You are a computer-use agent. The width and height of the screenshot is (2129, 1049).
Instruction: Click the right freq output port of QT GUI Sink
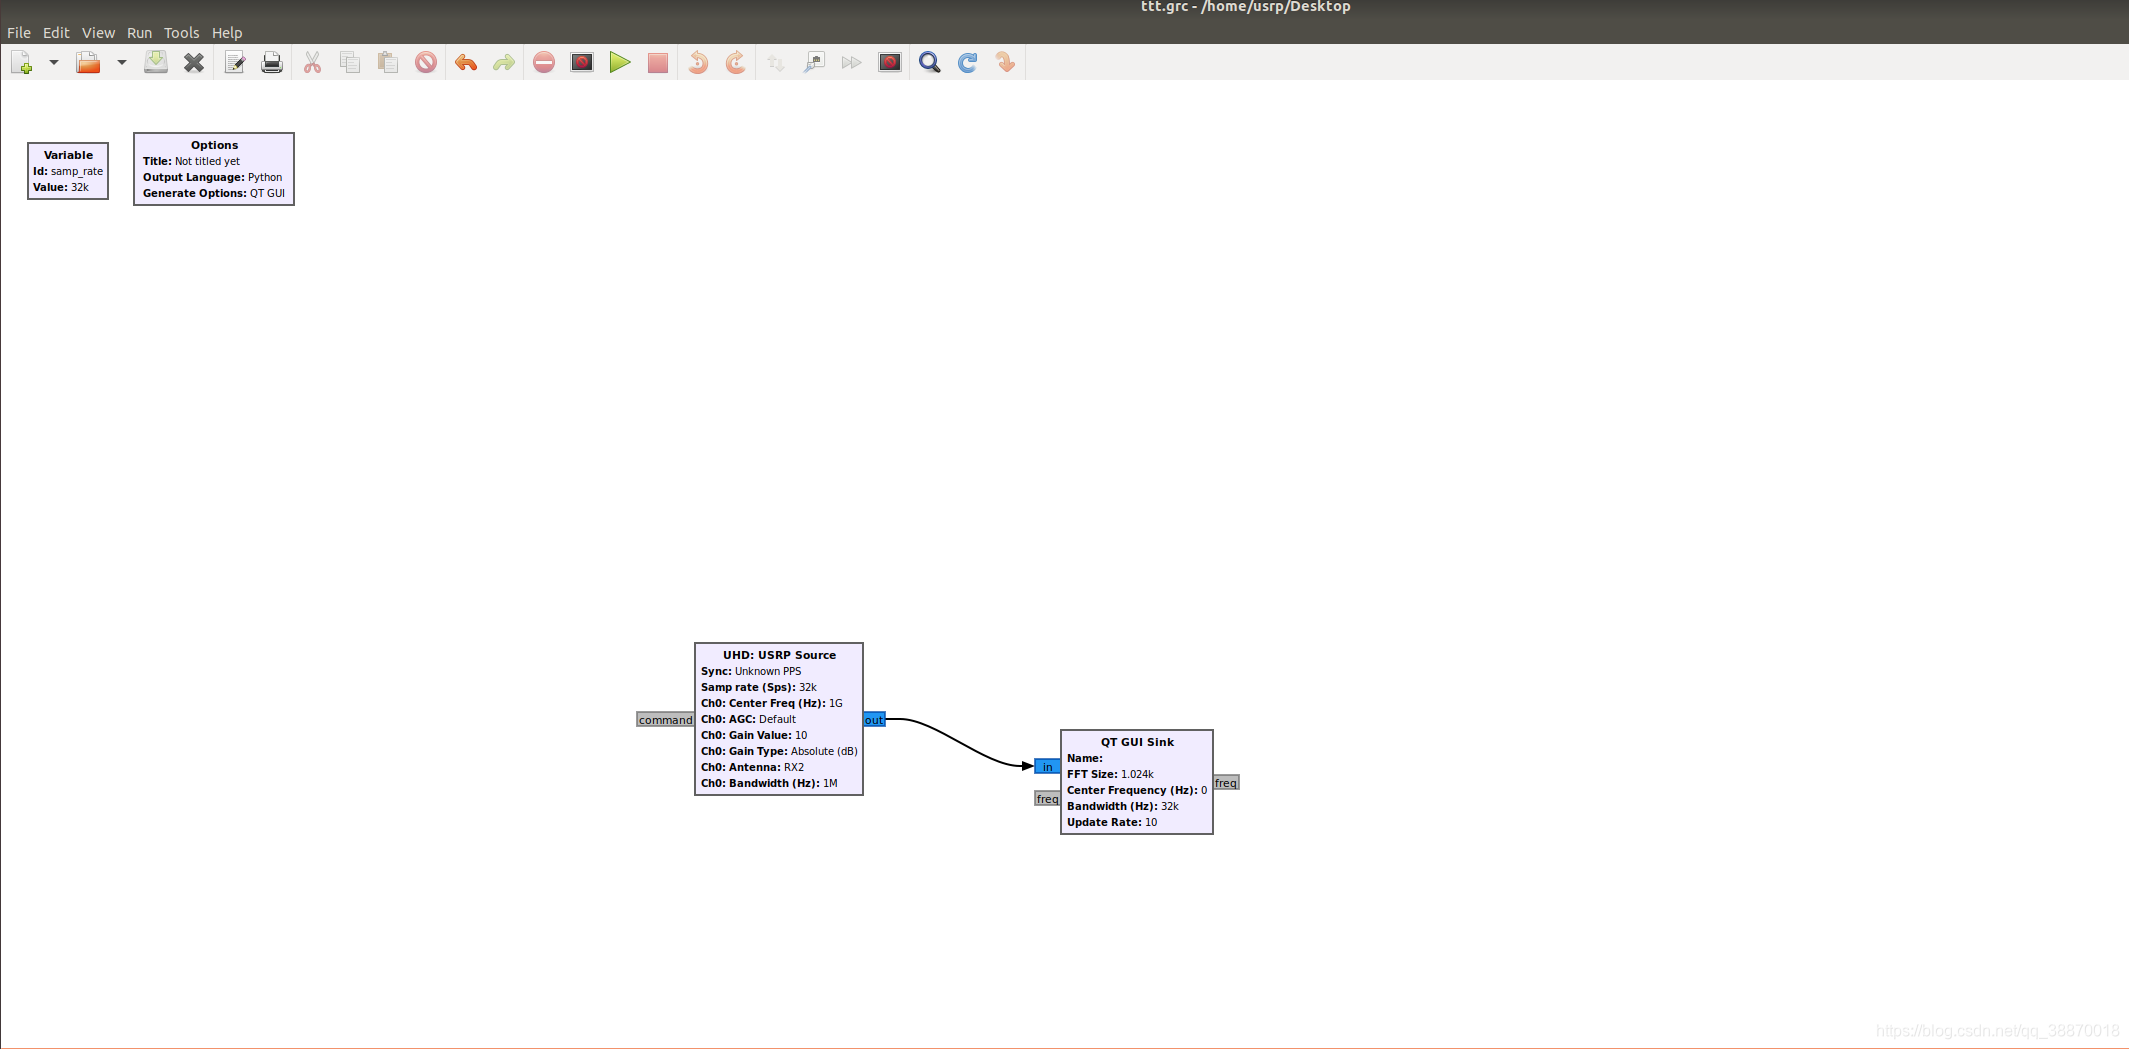click(x=1226, y=783)
